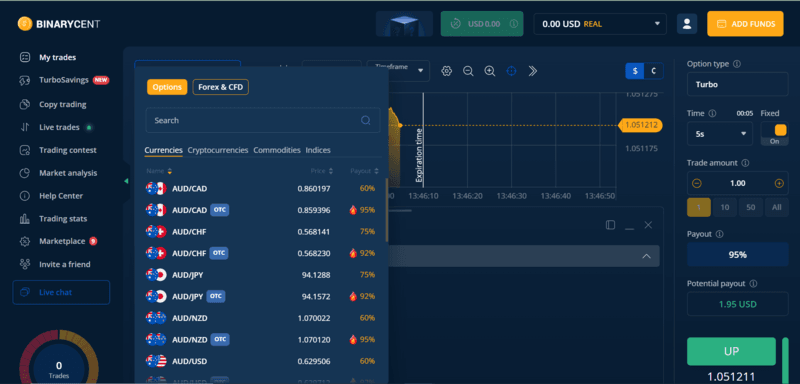
Task: Switch to the Commodities tab
Action: coord(277,150)
